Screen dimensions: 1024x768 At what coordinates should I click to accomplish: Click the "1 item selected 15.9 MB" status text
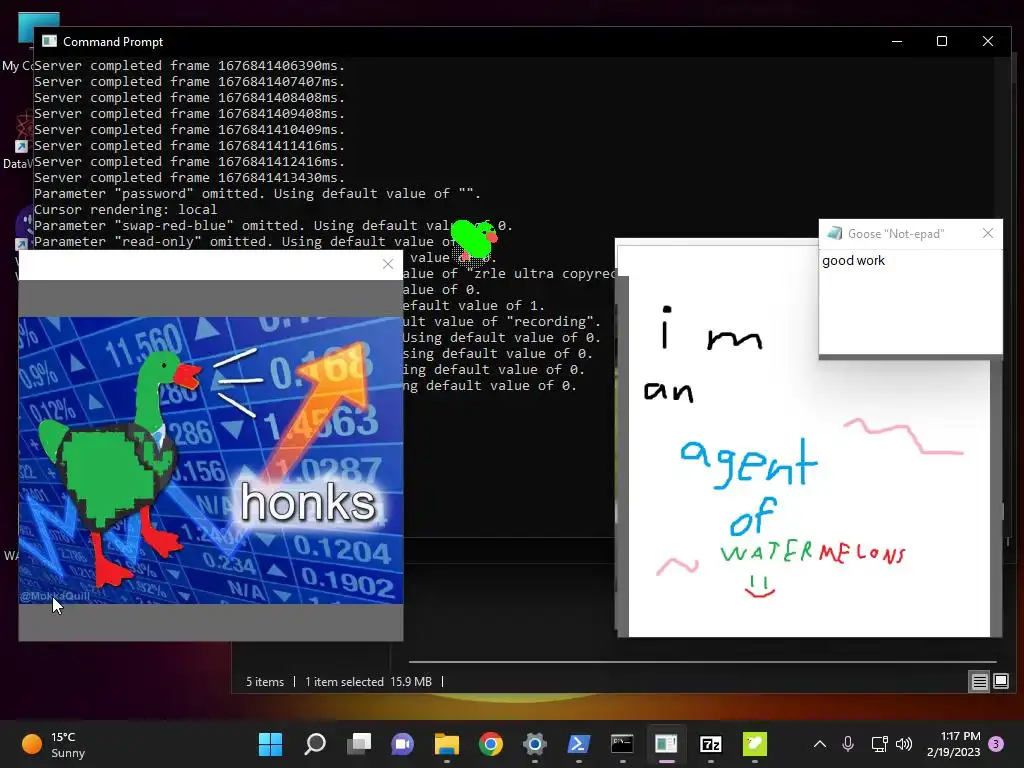(x=368, y=682)
